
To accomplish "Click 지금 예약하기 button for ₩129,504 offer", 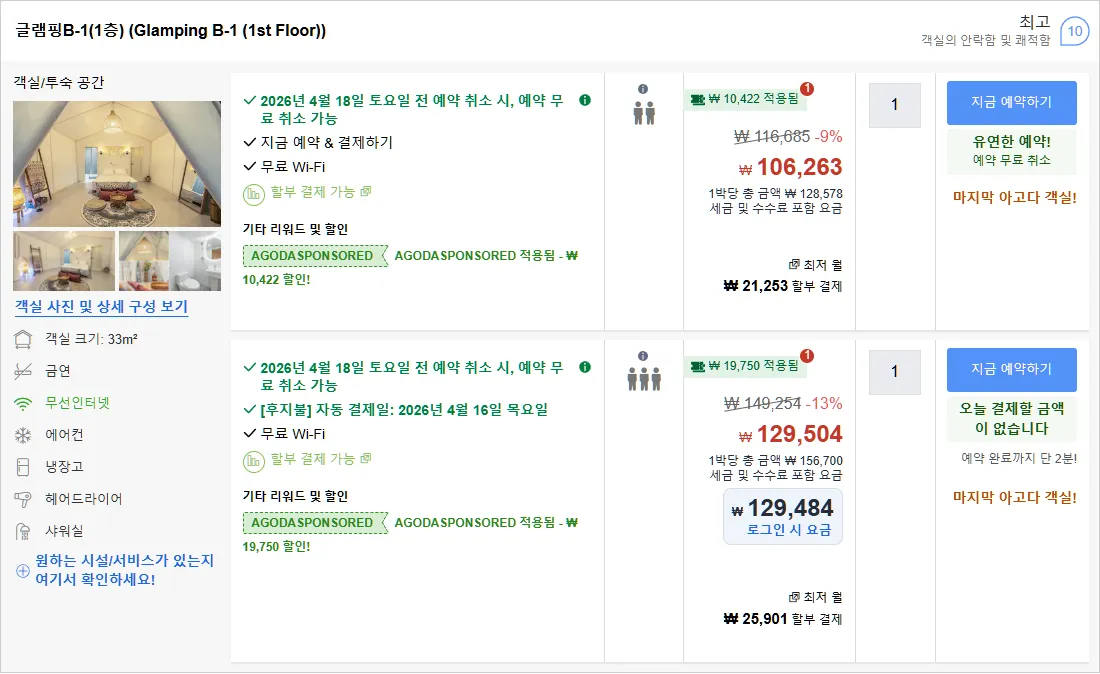I will pos(1012,370).
